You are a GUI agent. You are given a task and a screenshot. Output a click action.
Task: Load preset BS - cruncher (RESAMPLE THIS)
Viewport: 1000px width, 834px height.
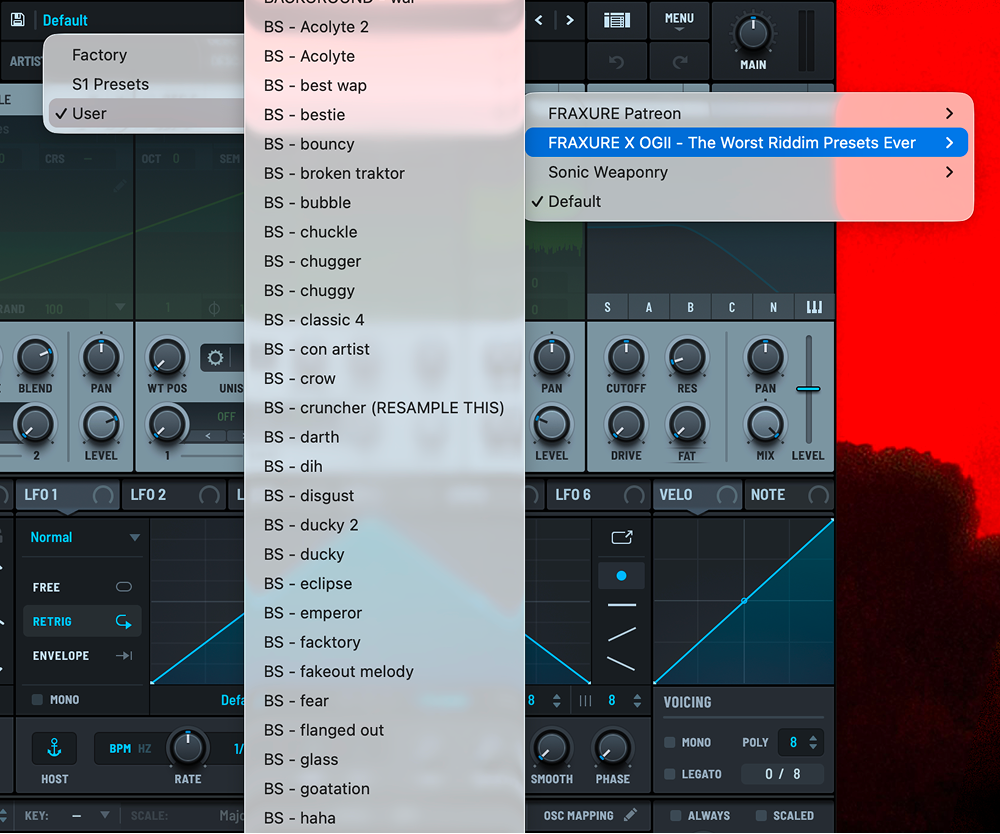click(x=385, y=407)
